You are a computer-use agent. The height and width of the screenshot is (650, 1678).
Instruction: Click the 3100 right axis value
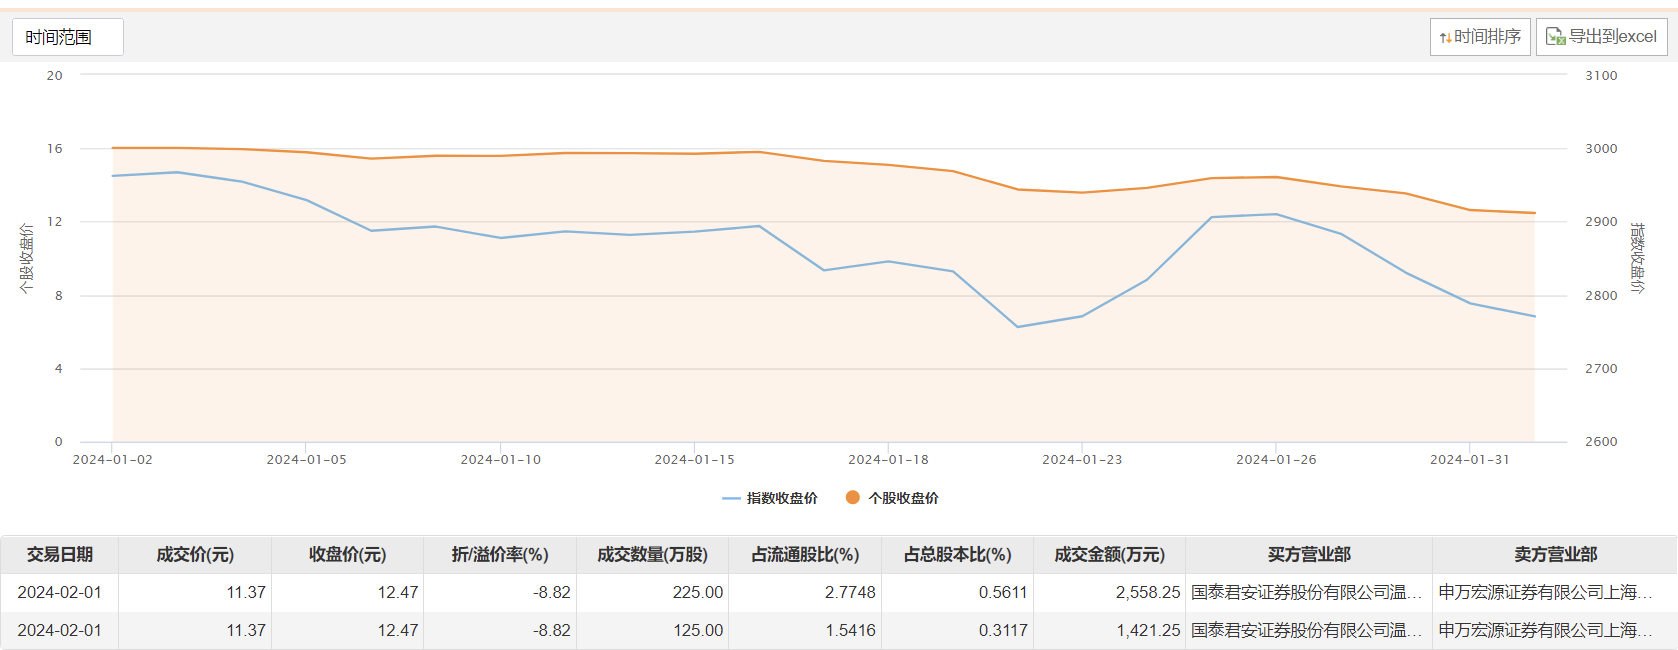(x=1601, y=75)
